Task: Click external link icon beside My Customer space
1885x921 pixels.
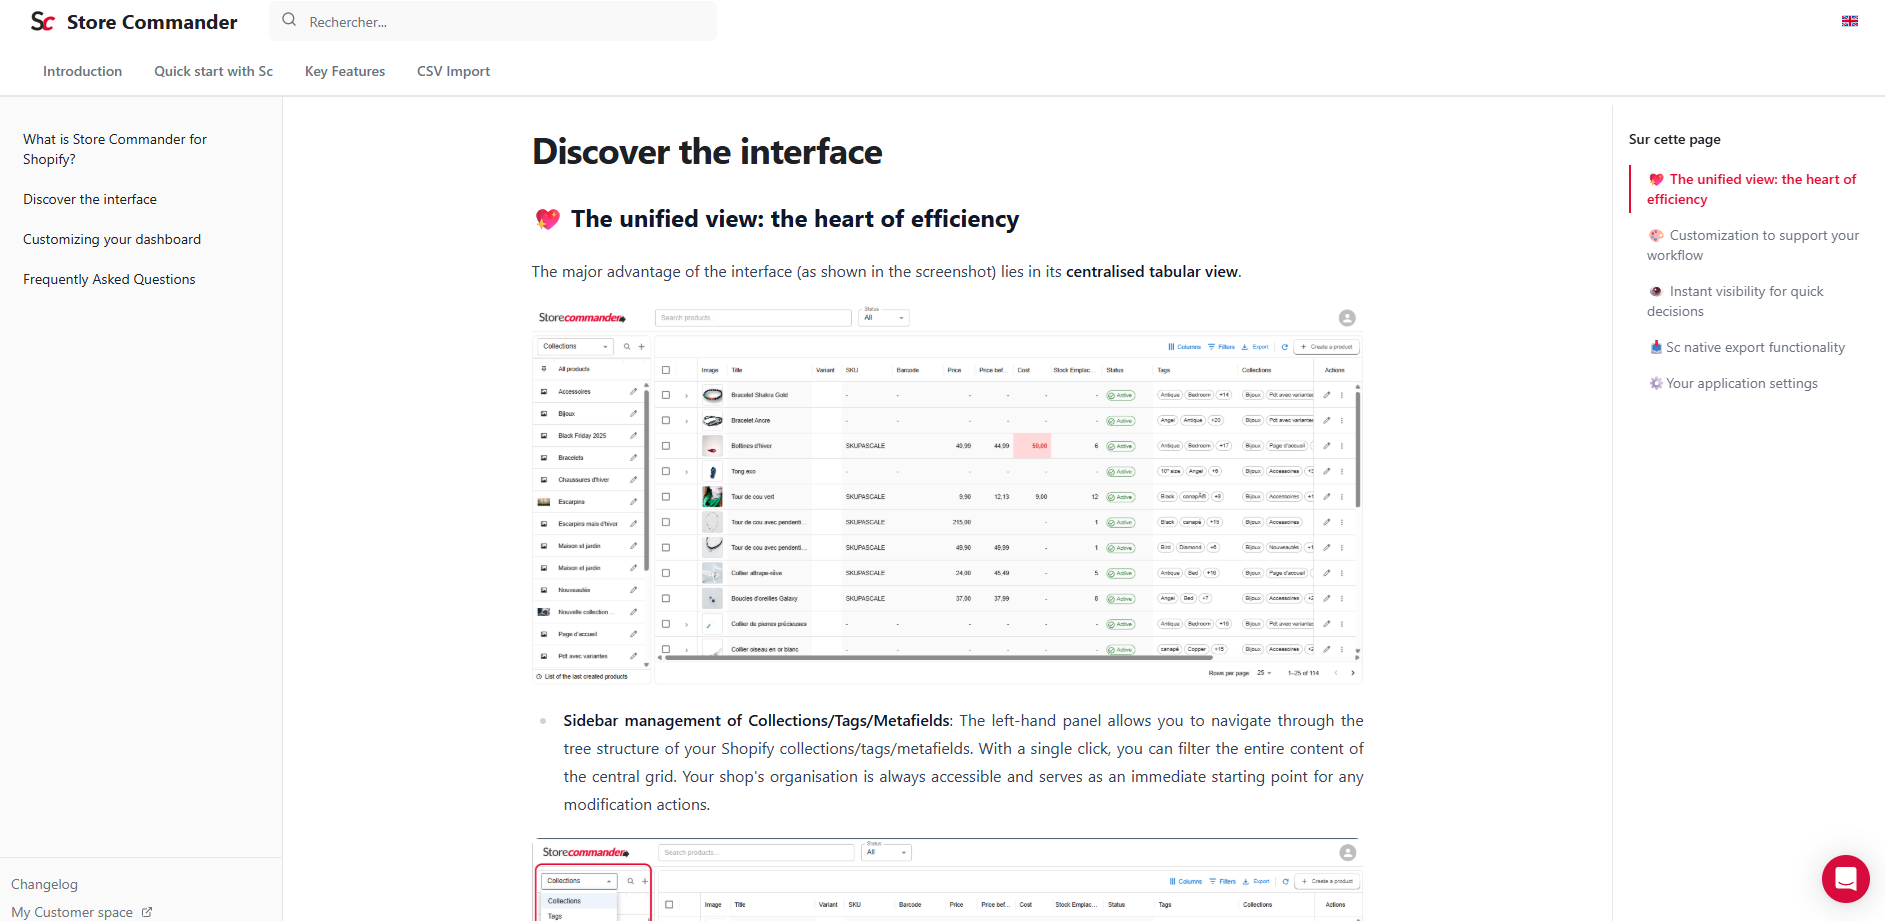Action: click(147, 912)
